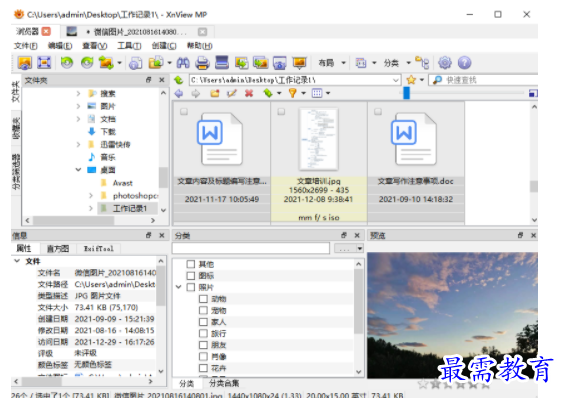Image resolution: width=562 pixels, height=401 pixels.
Task: Collapse the 照片 category node
Action: [x=179, y=287]
